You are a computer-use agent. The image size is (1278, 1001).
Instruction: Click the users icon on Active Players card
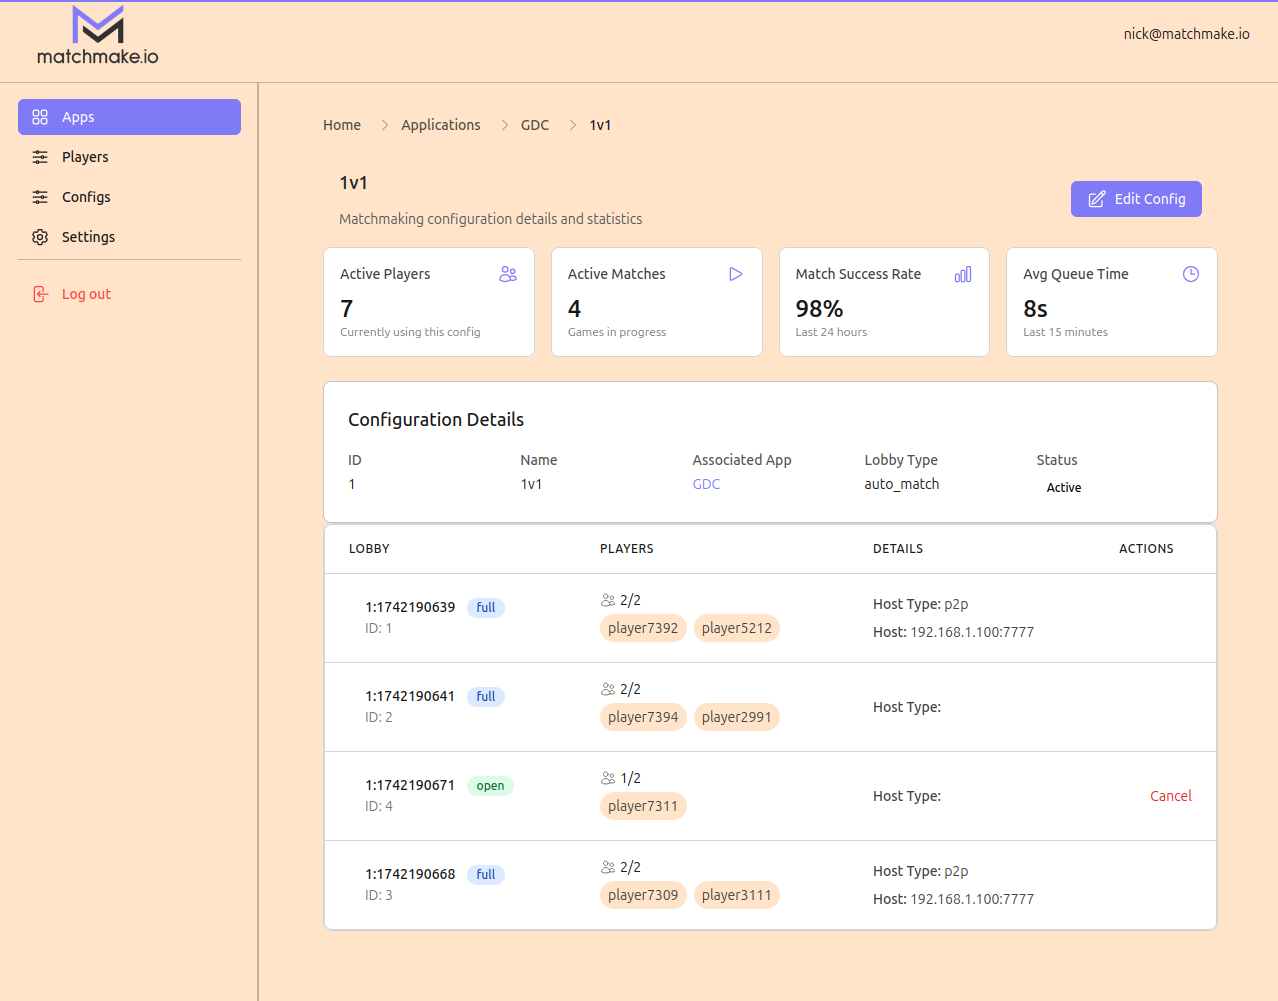tap(508, 273)
